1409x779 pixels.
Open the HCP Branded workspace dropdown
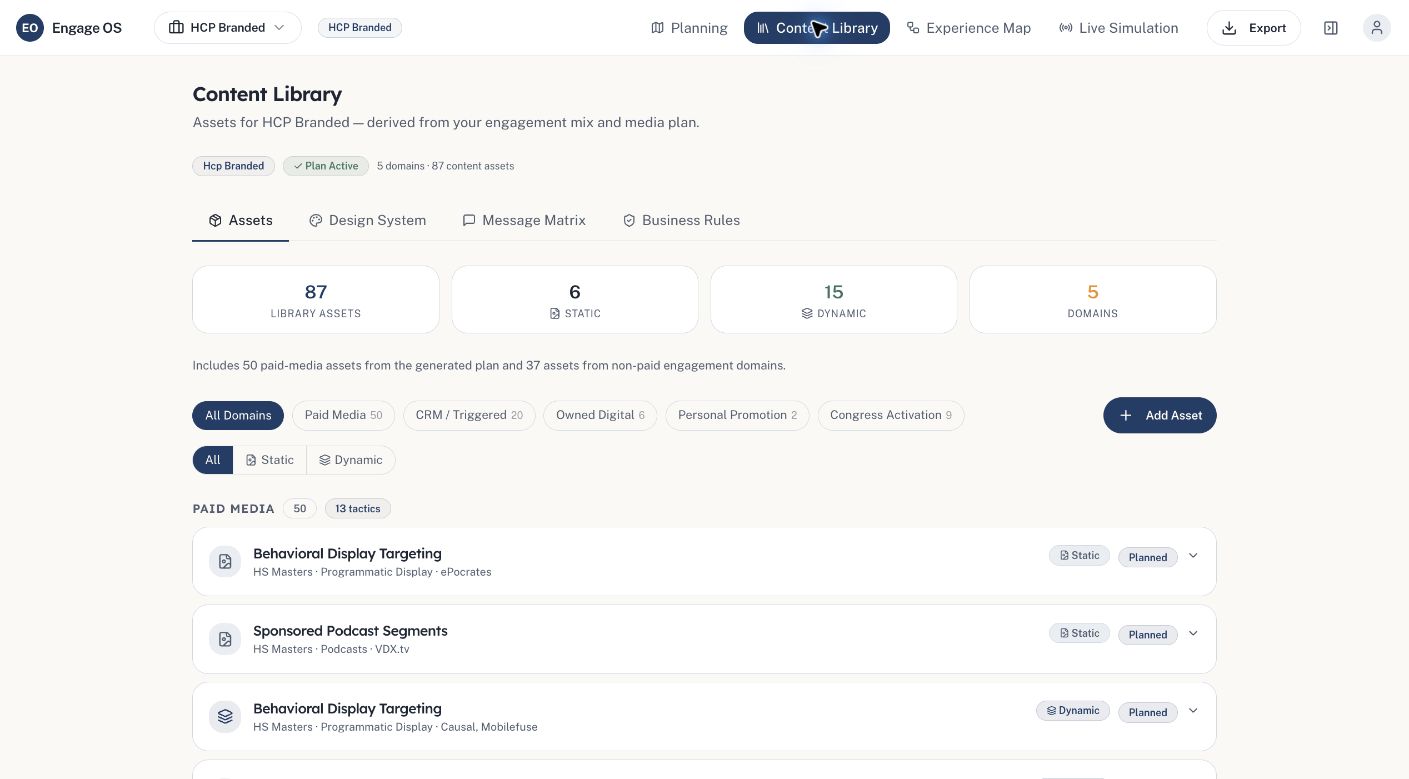point(228,28)
